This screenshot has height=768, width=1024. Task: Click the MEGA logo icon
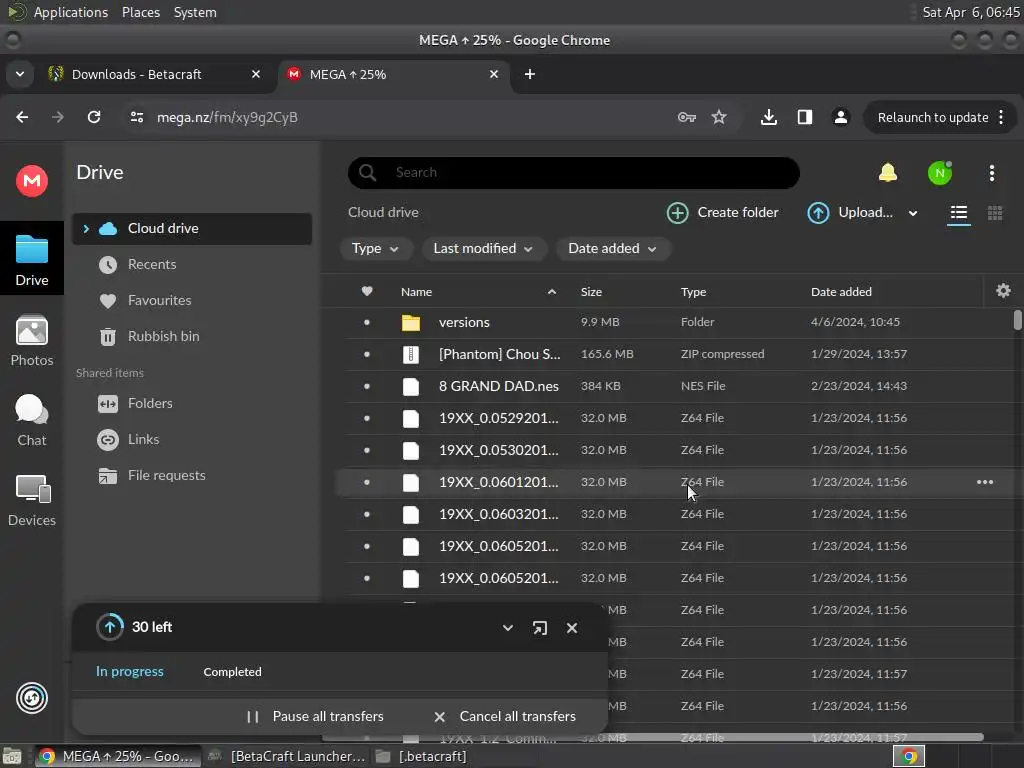tap(31, 180)
